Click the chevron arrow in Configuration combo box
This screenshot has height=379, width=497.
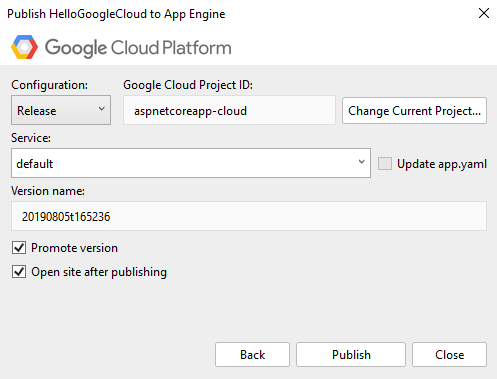tap(102, 109)
